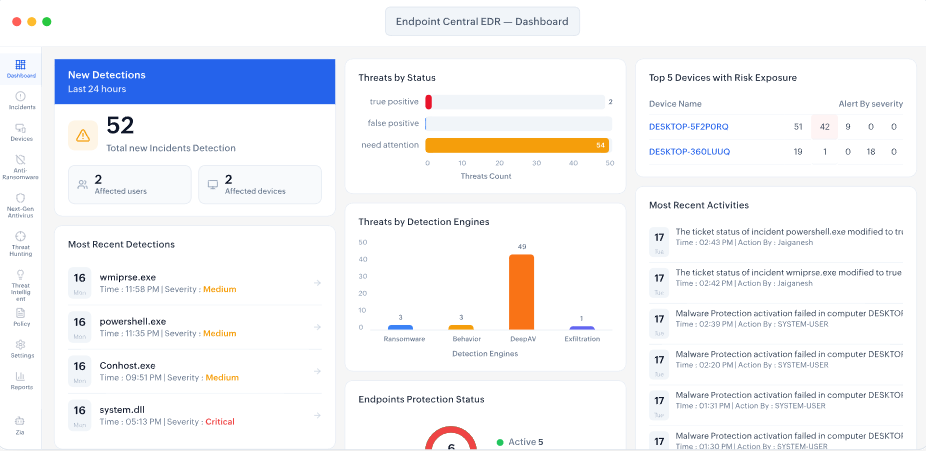Open the Dashboard sidebar icon
Screen dimensions: 926x451
point(21,65)
